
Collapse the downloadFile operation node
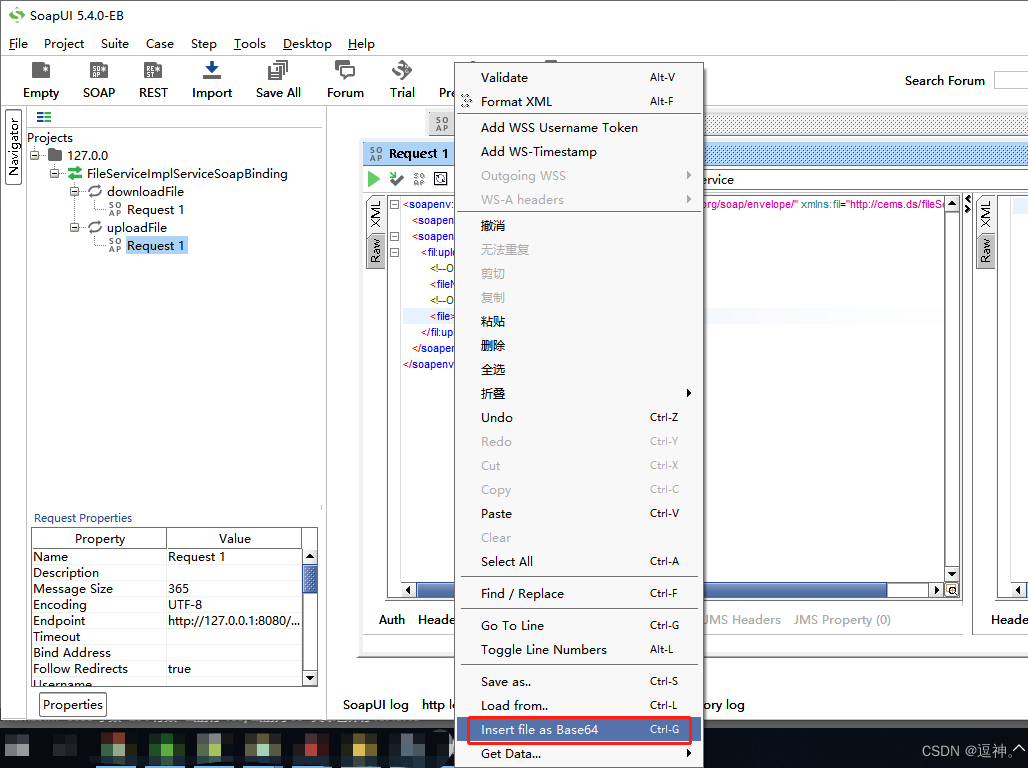75,192
